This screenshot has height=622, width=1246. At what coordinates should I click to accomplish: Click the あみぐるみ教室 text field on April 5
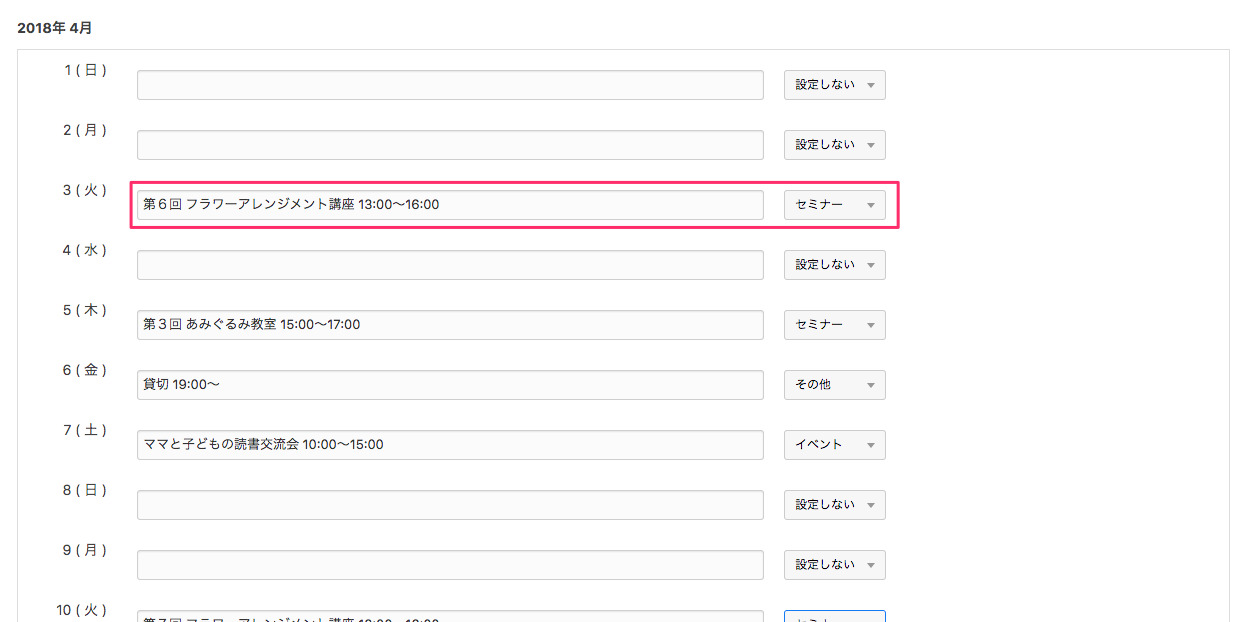(x=450, y=325)
